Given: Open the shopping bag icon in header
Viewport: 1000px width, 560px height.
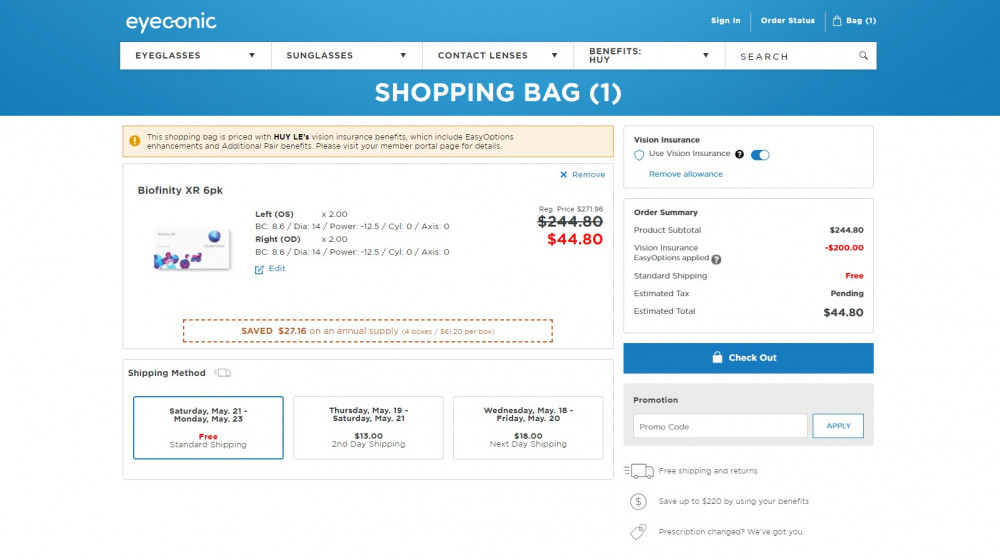Looking at the screenshot, I should coord(837,20).
